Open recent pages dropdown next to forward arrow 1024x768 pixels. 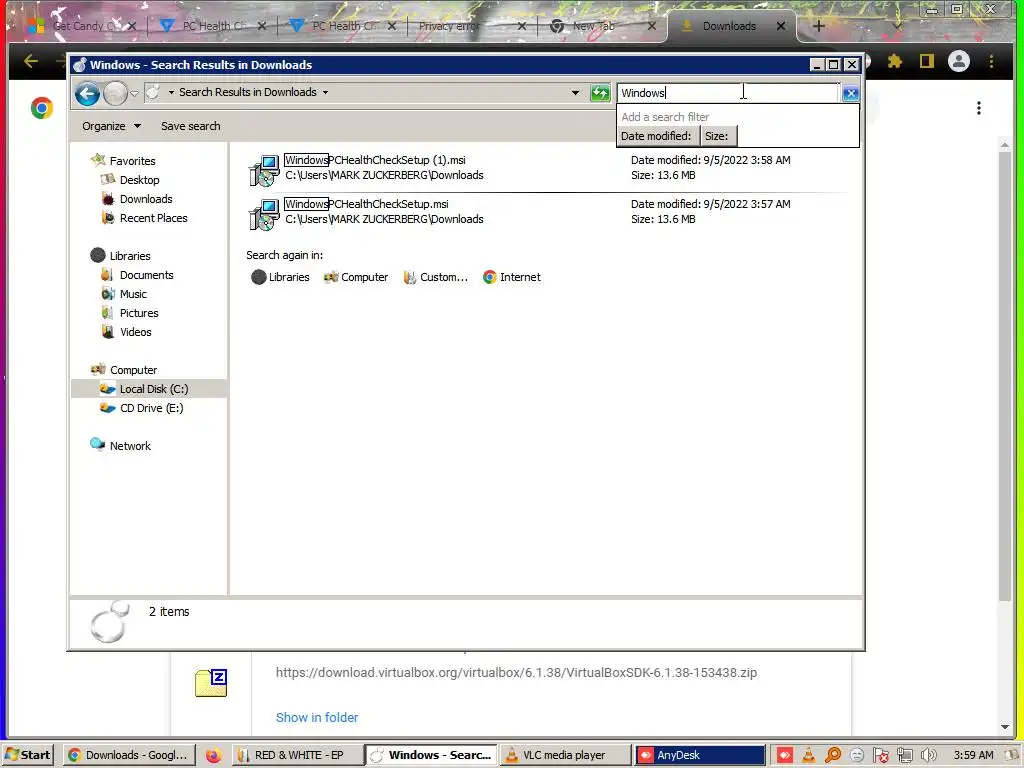coord(135,93)
